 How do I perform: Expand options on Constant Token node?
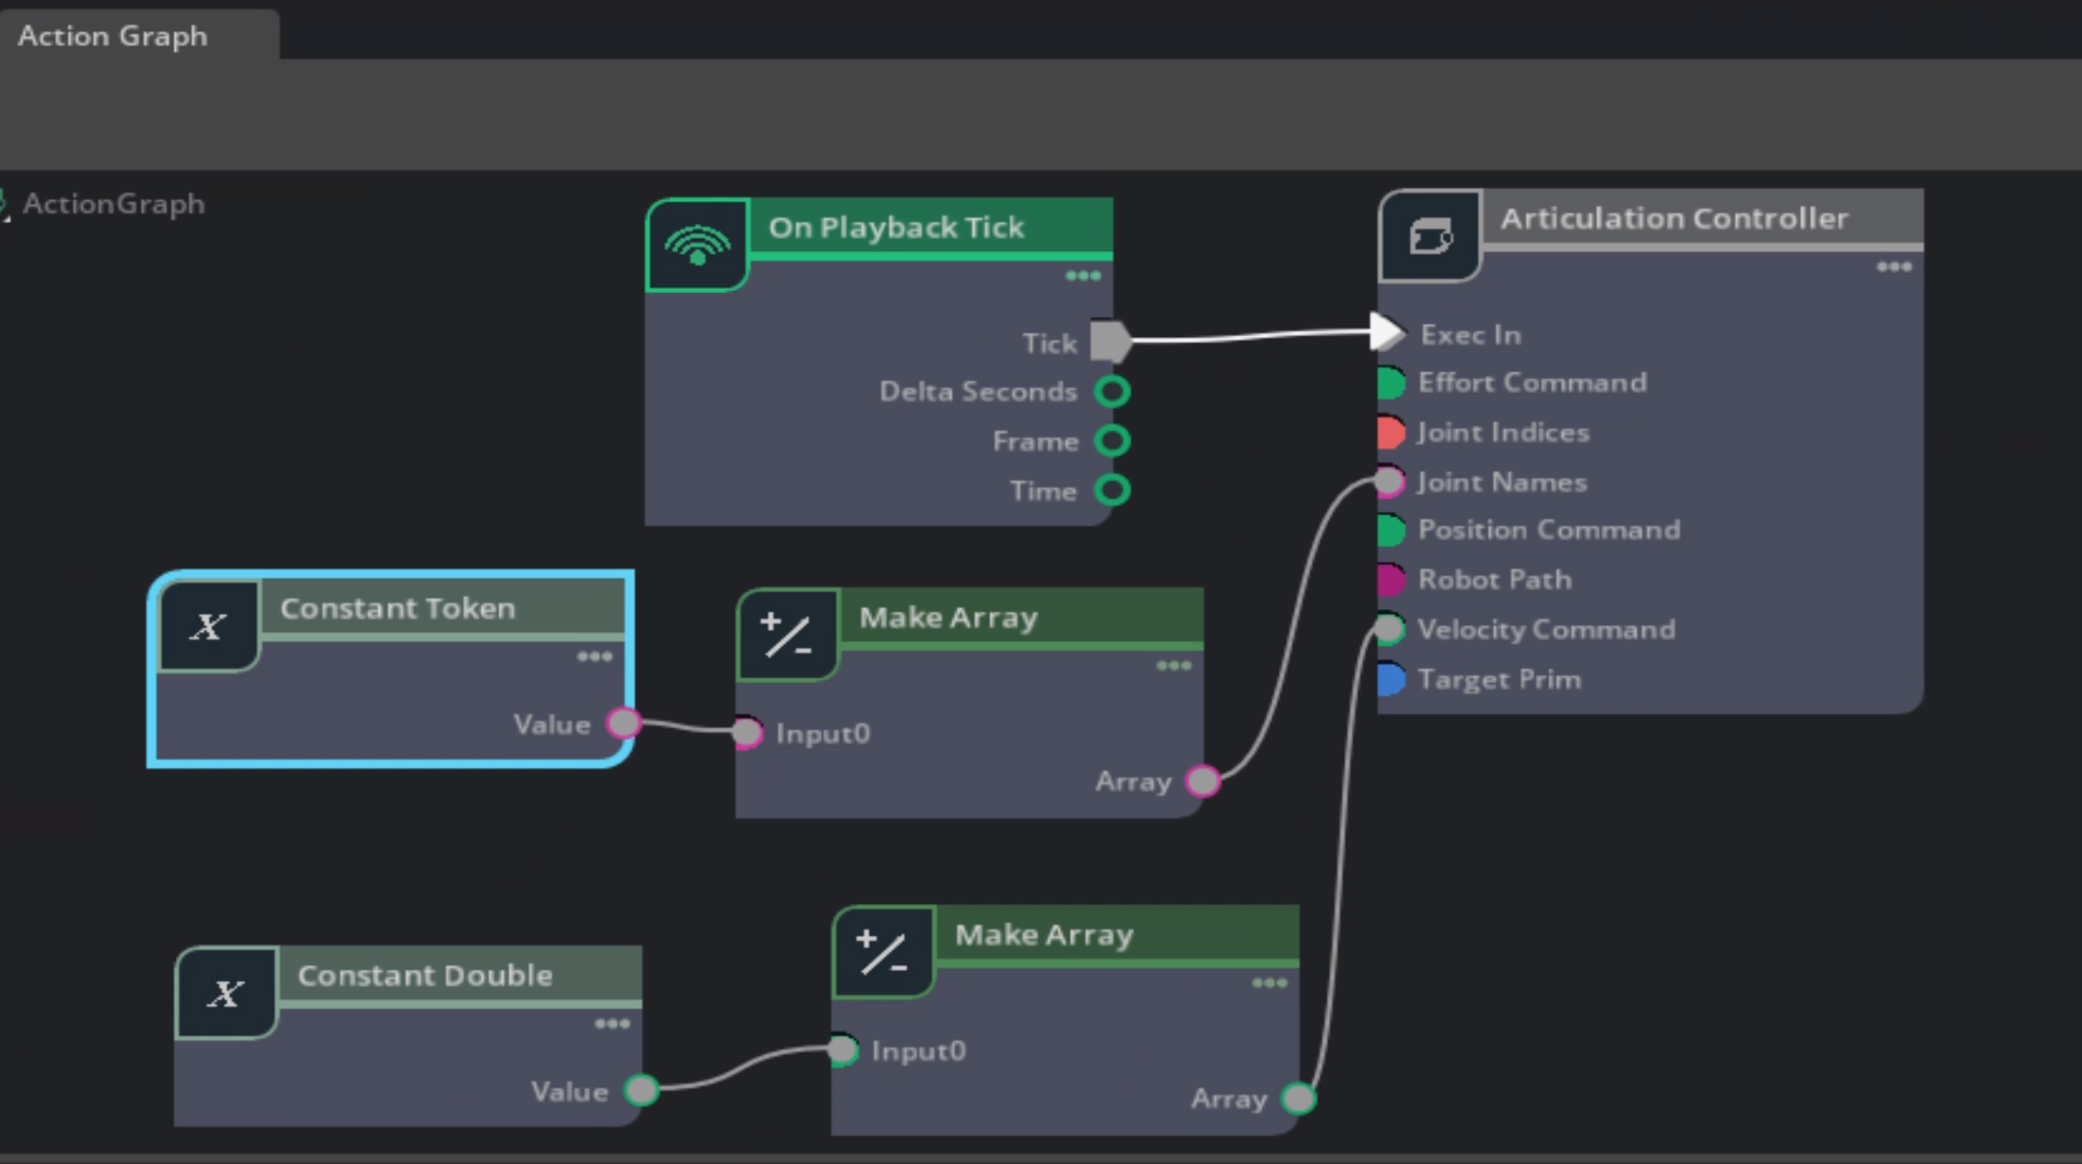point(595,657)
